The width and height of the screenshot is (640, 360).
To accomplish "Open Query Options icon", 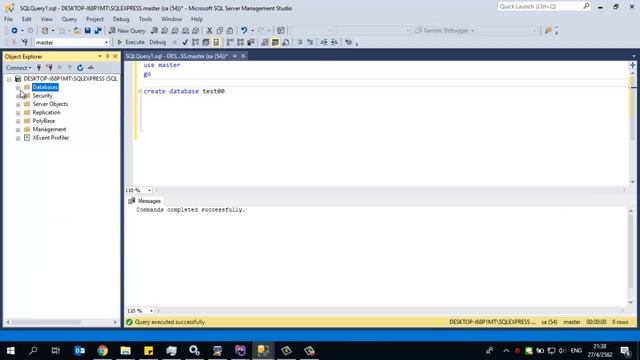I will [x=206, y=42].
